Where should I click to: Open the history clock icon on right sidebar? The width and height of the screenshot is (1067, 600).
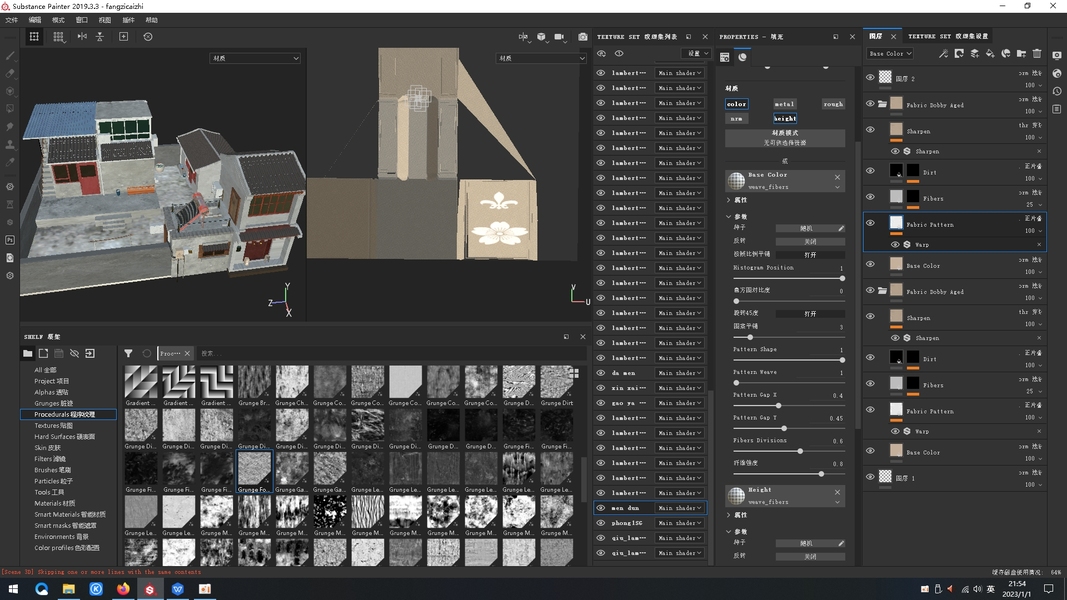pyautogui.click(x=1057, y=91)
